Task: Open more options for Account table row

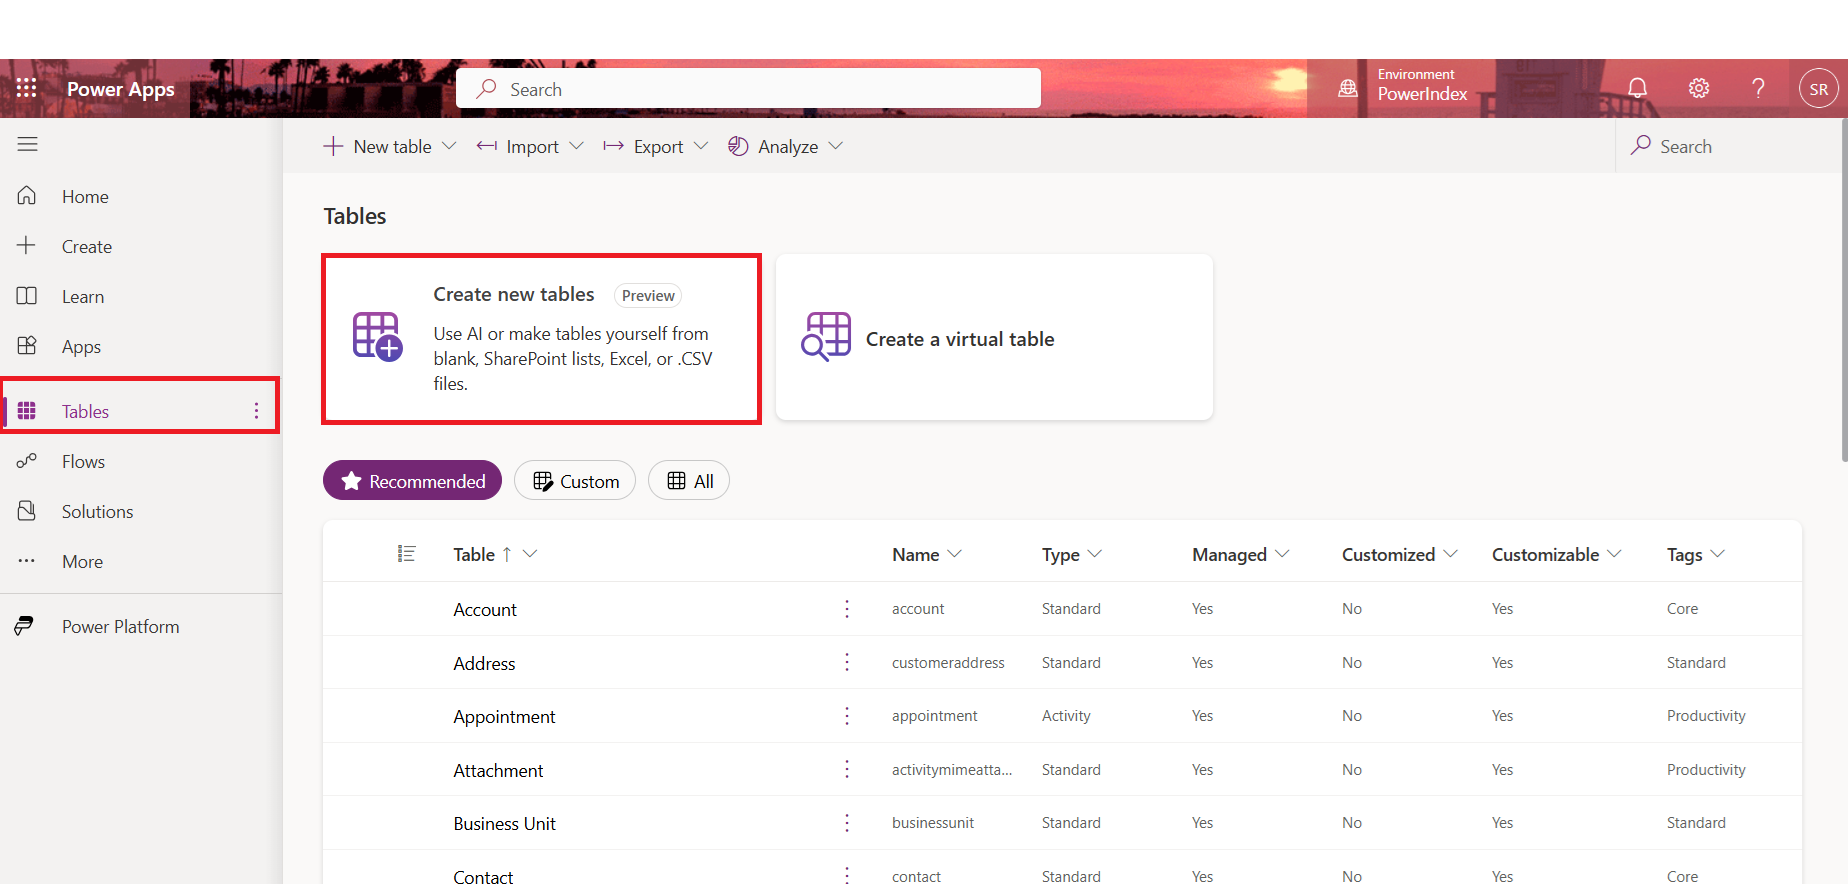Action: coord(846,609)
